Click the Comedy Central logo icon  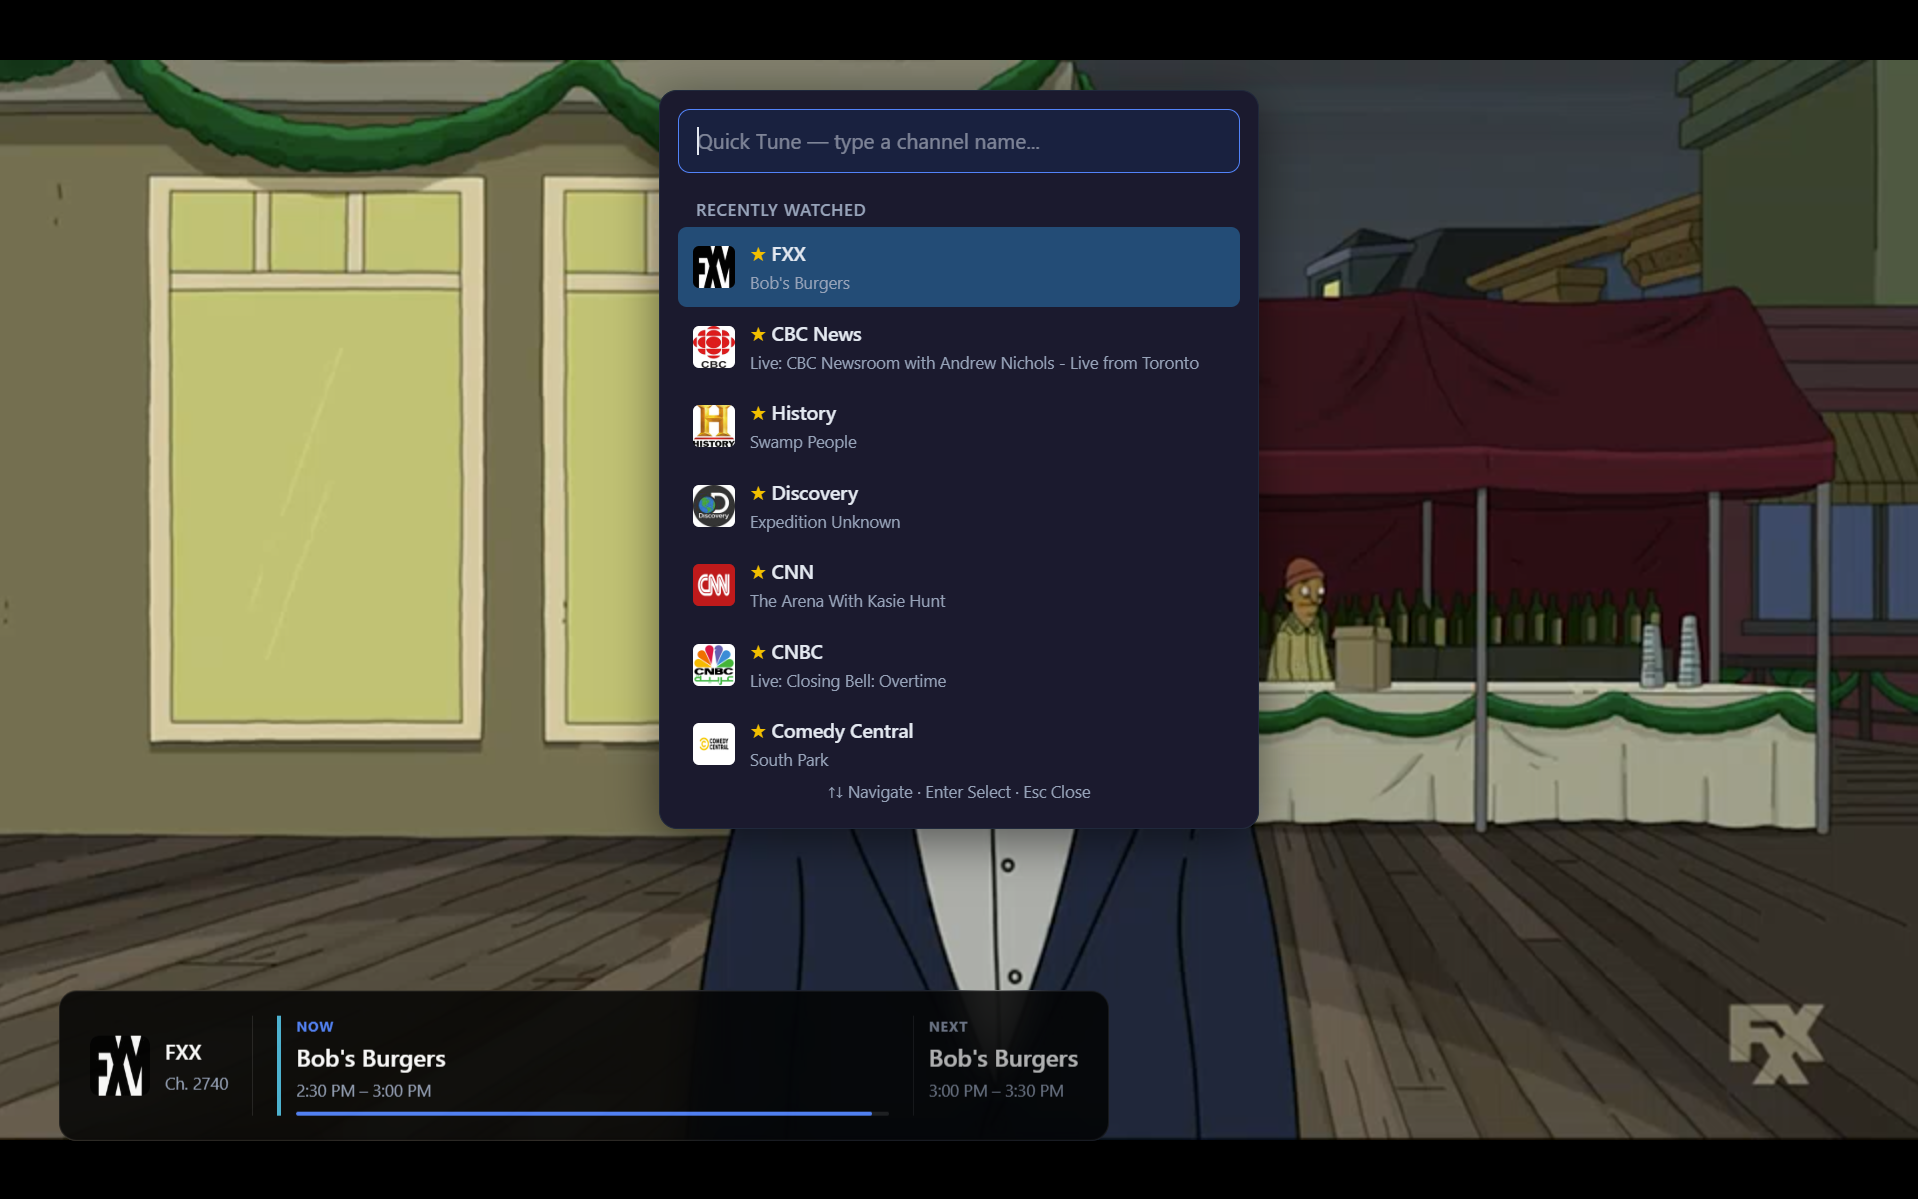pos(714,744)
